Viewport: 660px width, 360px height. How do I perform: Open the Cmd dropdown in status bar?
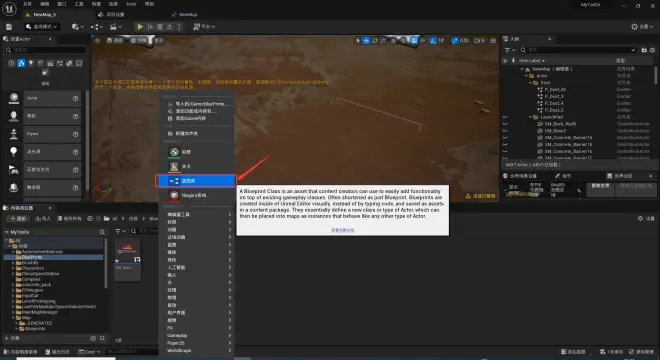89,352
